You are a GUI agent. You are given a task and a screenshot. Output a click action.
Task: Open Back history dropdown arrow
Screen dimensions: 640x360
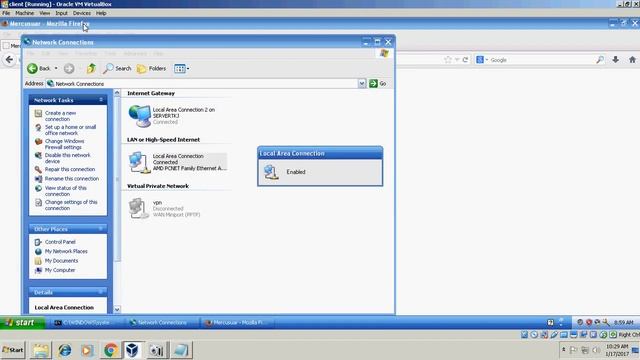(x=56, y=69)
